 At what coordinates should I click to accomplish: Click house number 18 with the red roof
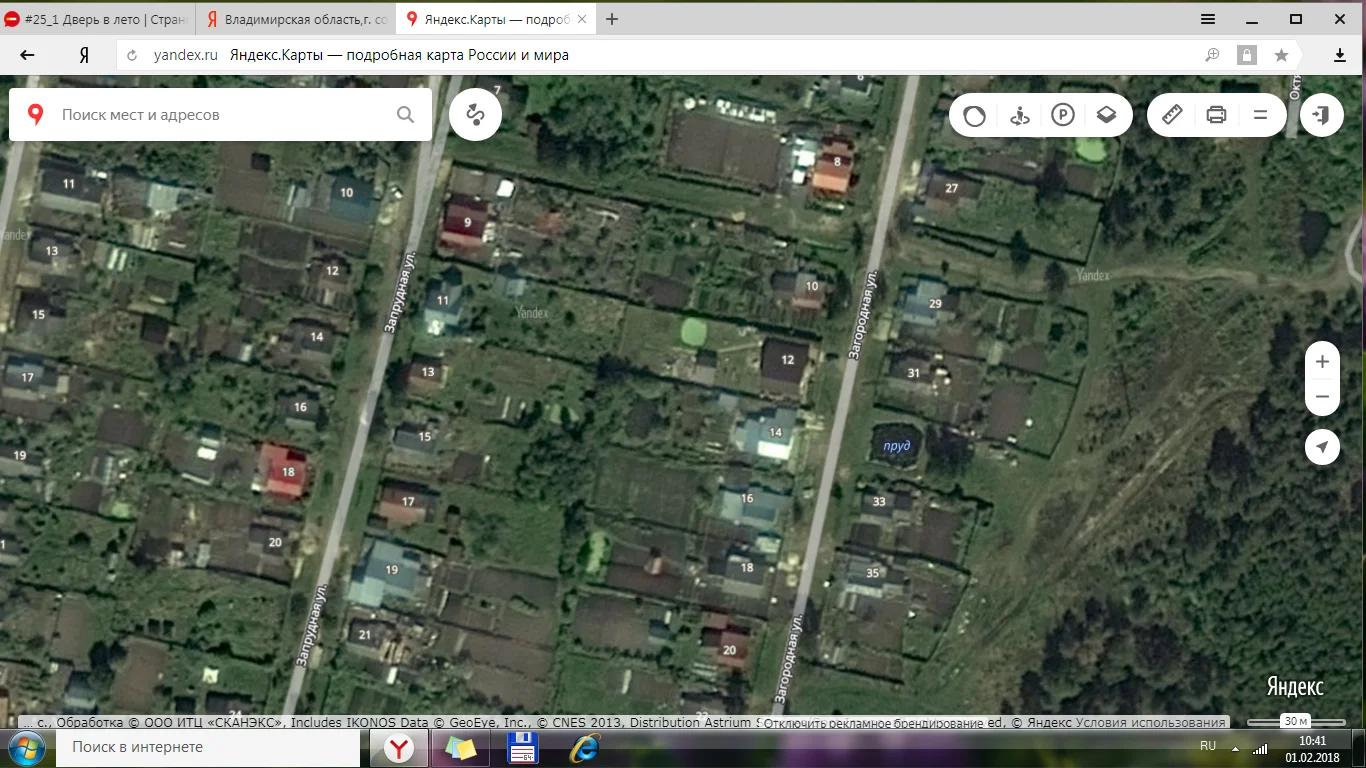pos(288,471)
